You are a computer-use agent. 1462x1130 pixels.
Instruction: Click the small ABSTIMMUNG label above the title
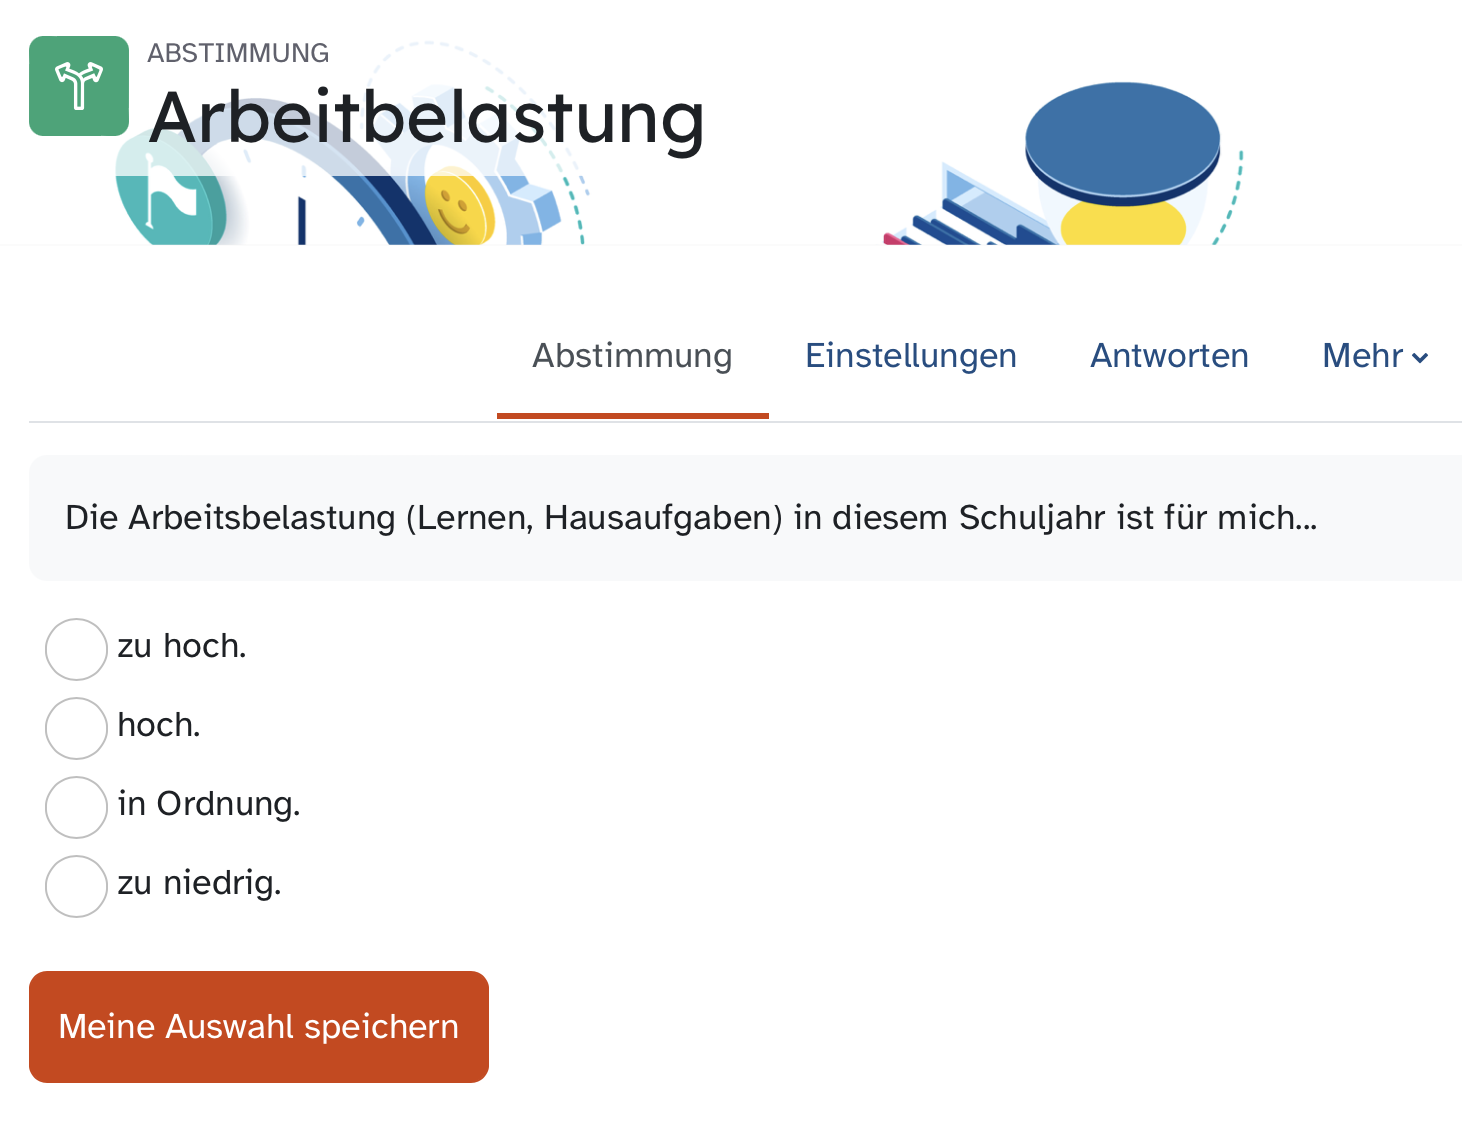238,53
